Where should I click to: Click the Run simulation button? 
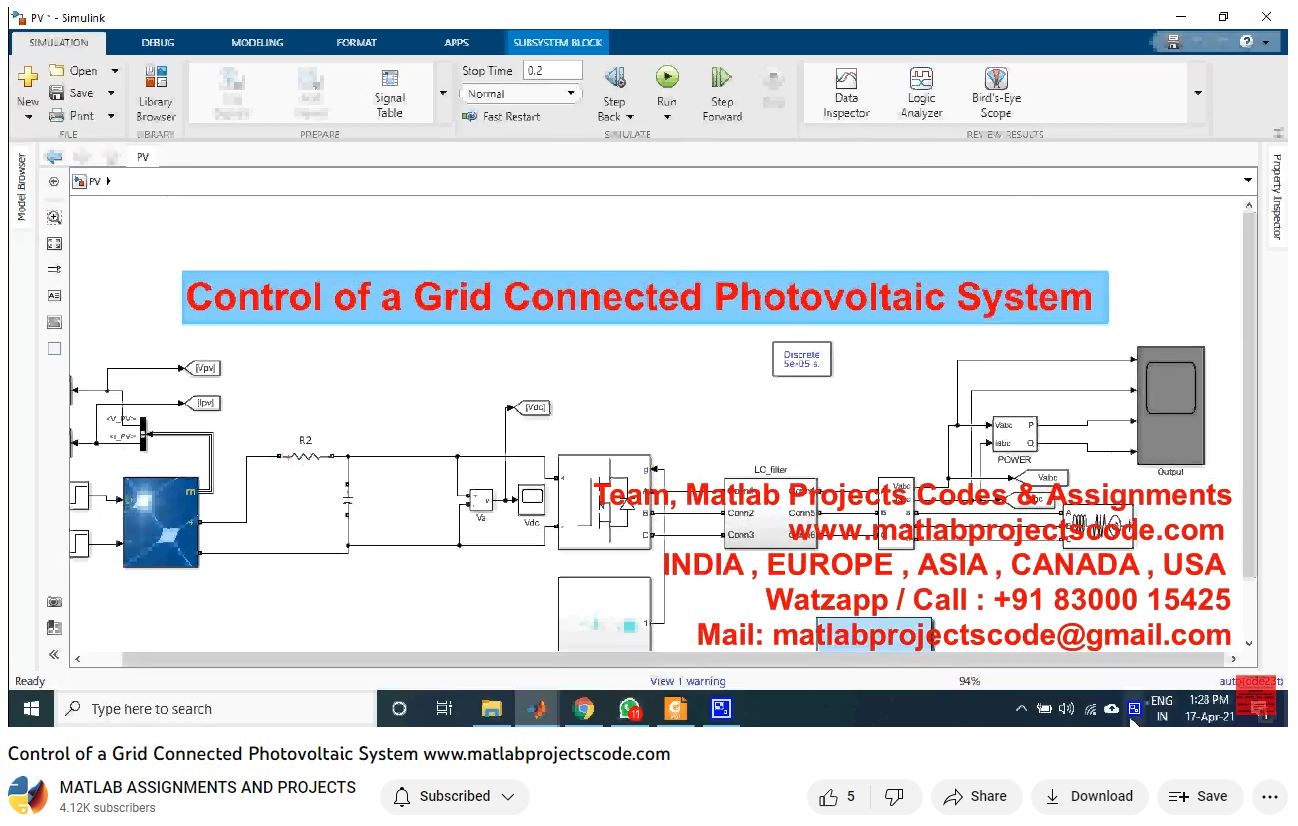(x=667, y=78)
